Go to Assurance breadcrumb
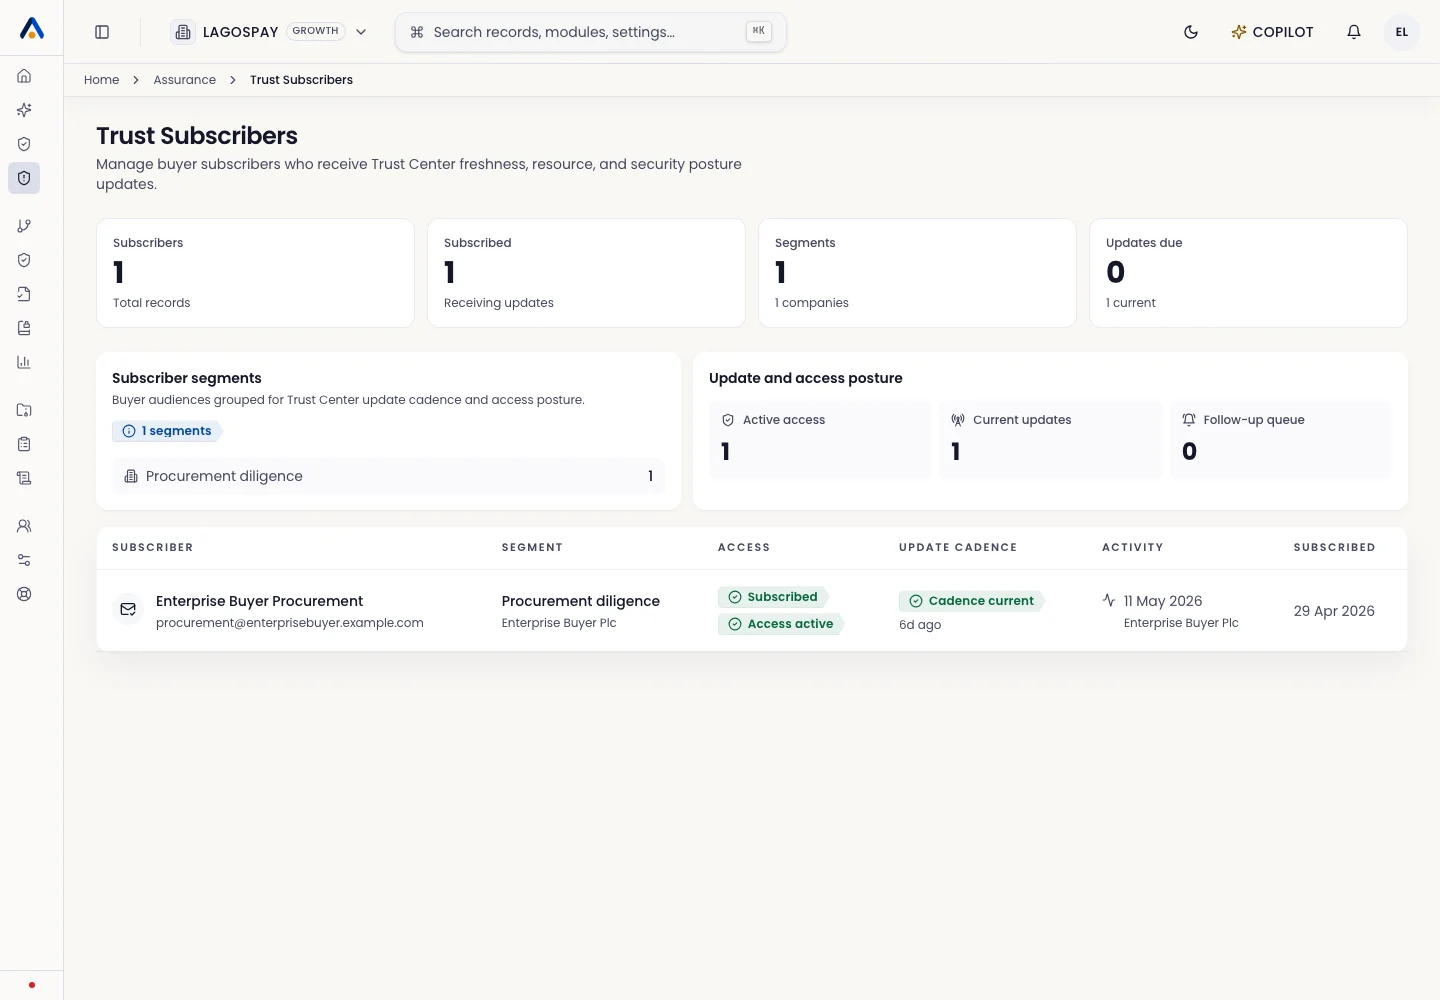 tap(185, 80)
